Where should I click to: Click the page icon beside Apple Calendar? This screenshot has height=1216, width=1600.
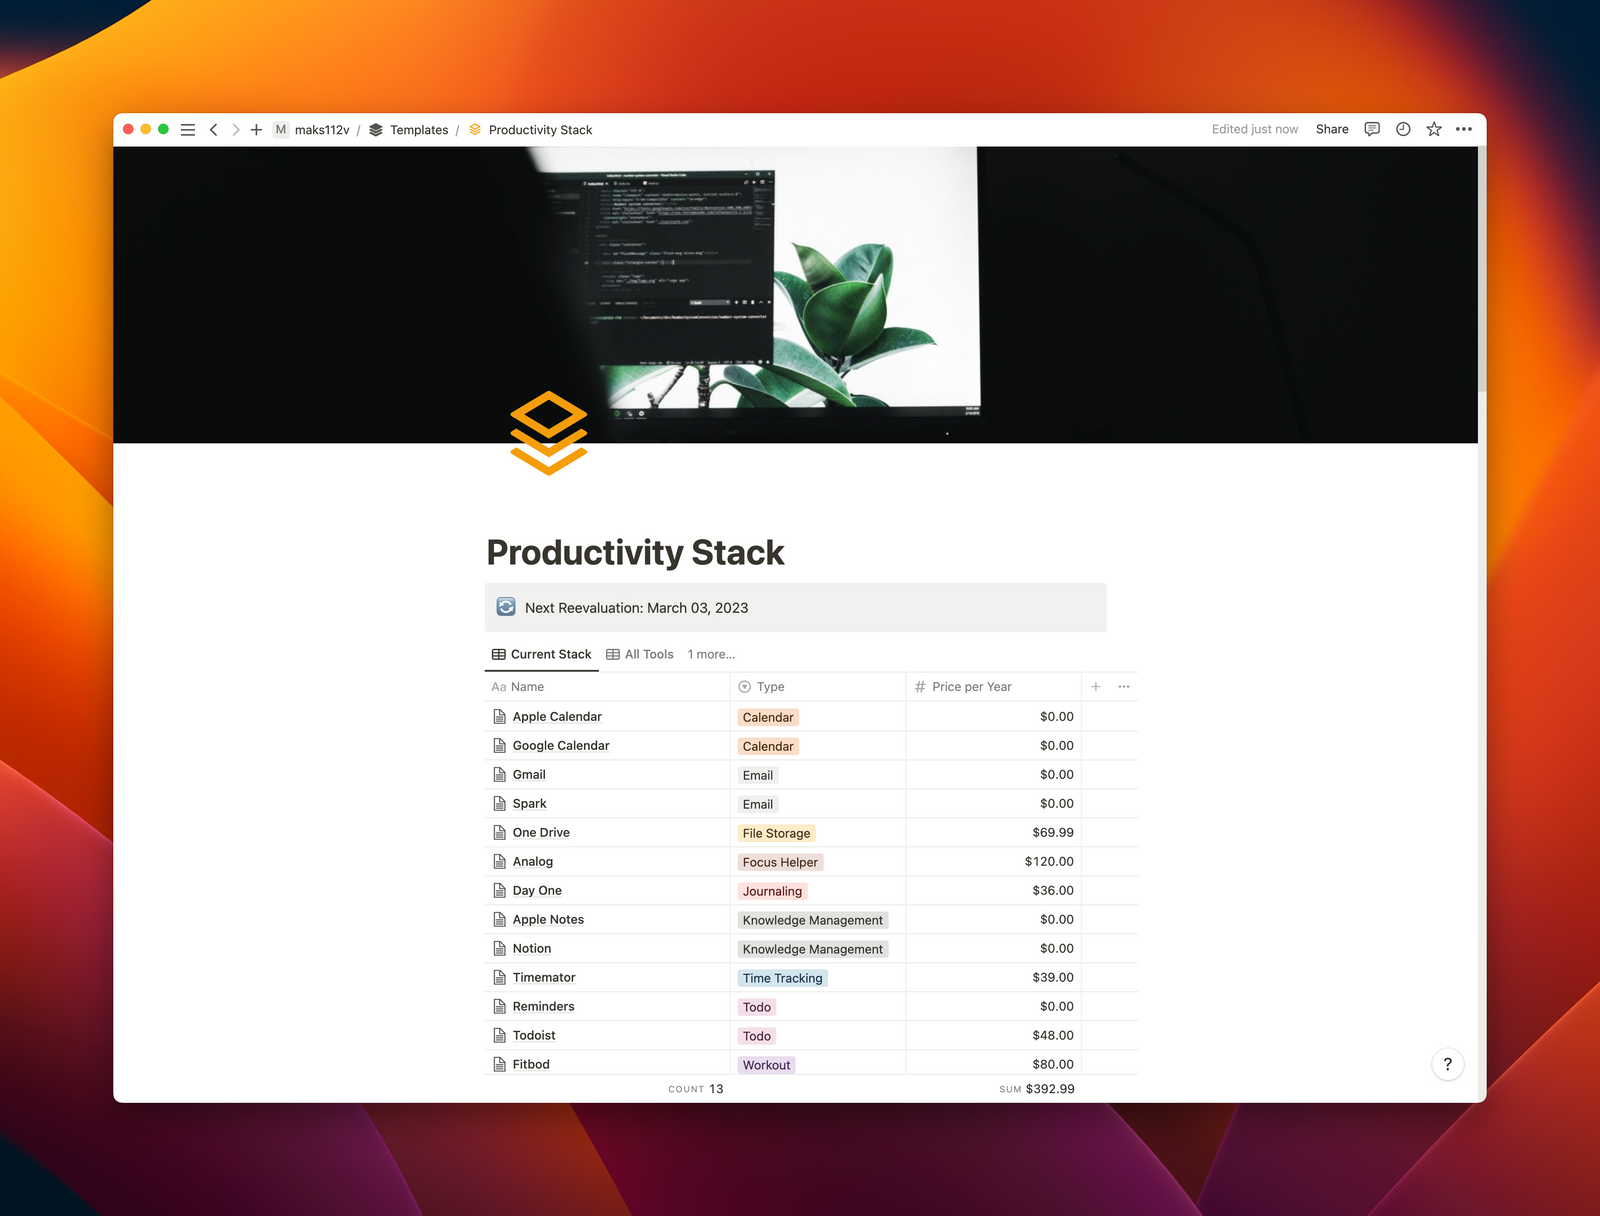[x=499, y=716]
